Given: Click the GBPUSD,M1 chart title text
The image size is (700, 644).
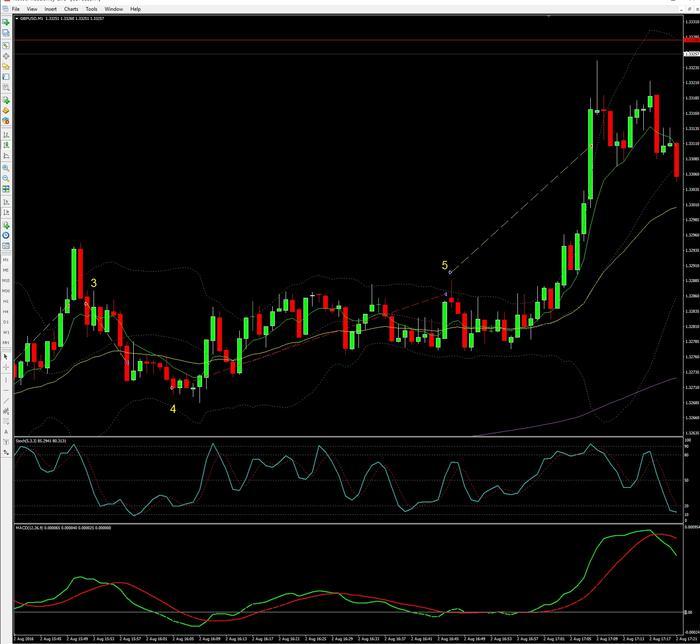Looking at the screenshot, I should [x=32, y=19].
